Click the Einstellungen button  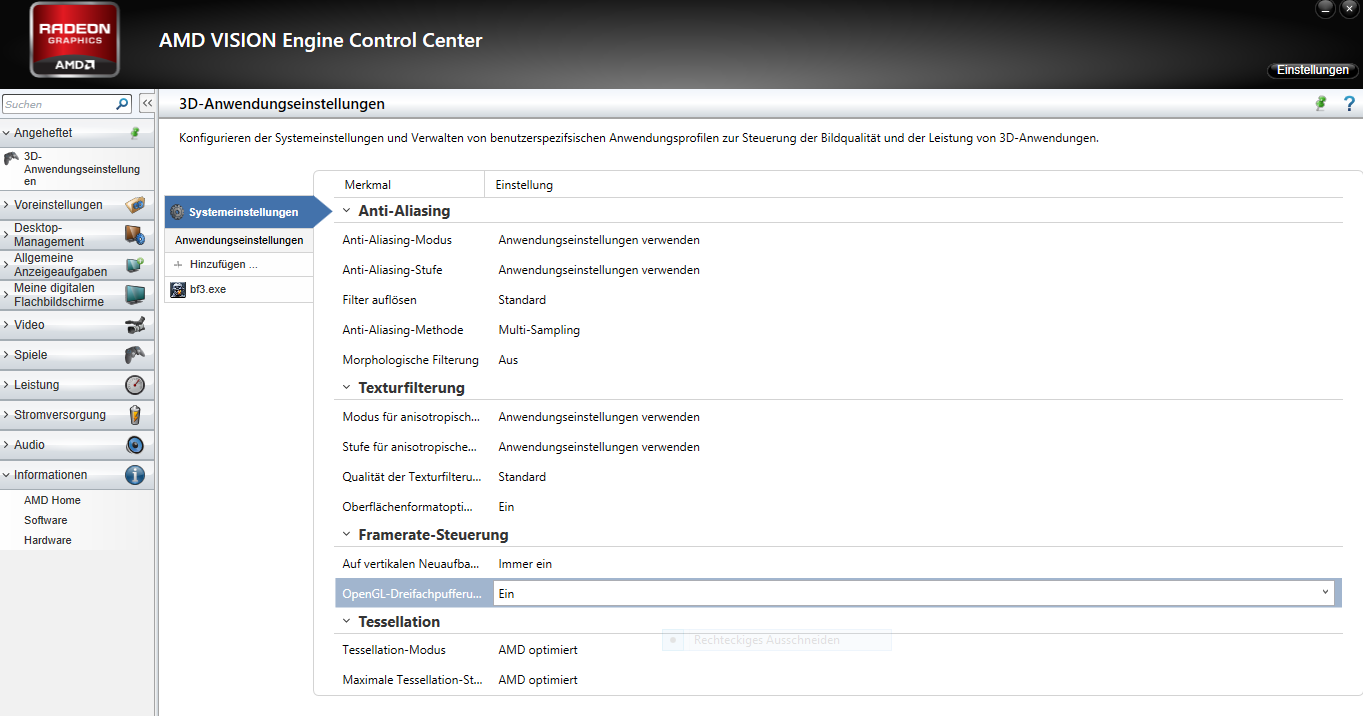pyautogui.click(x=1313, y=70)
